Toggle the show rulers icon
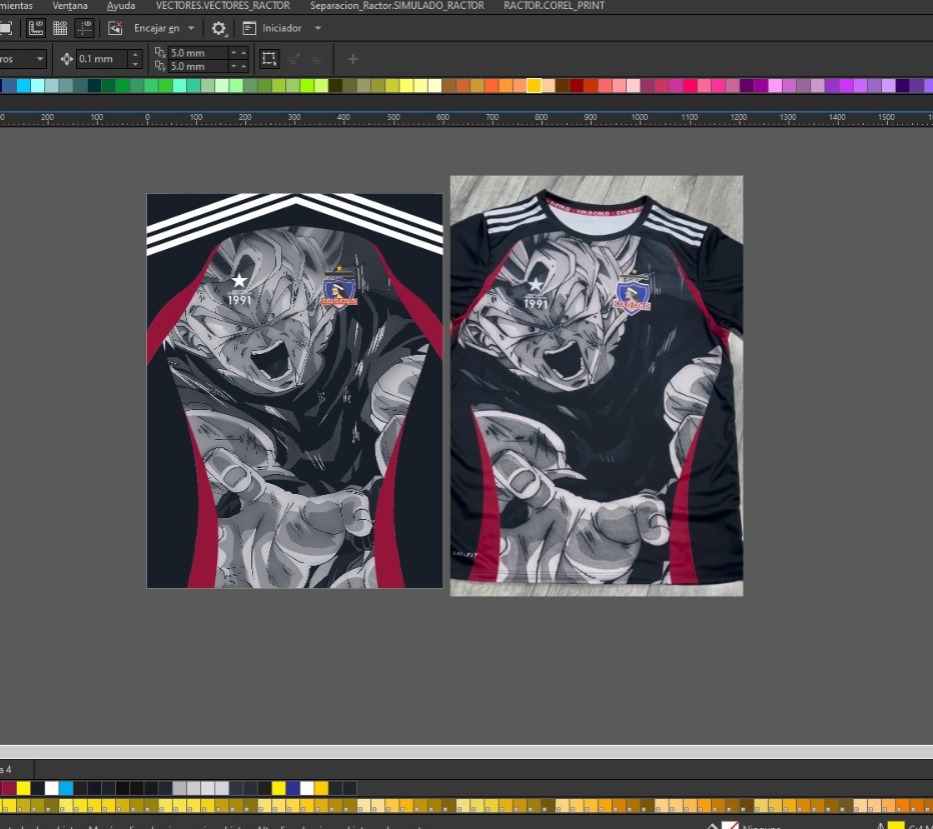 [36, 28]
